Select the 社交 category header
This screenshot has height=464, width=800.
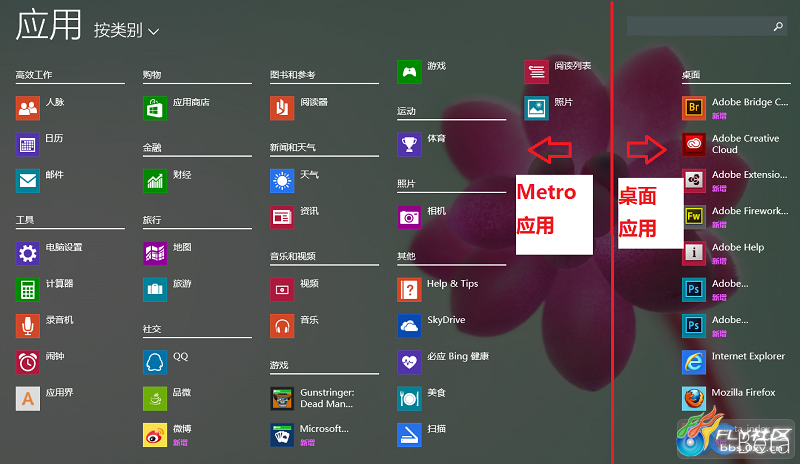point(152,329)
